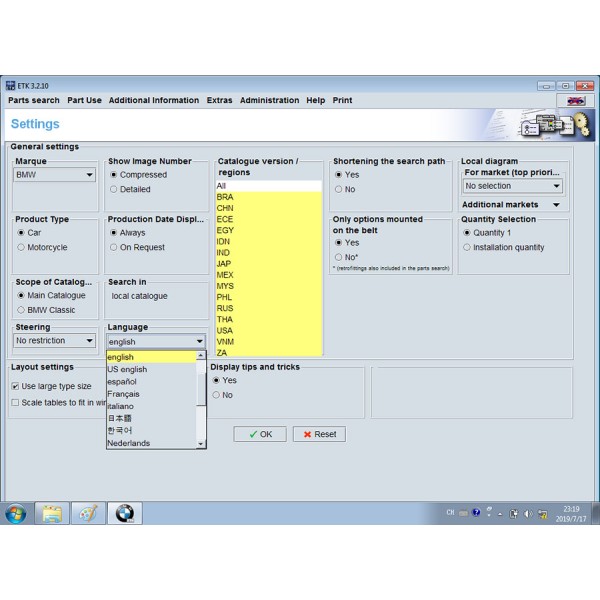This screenshot has width=600, height=600.
Task: Select CHN region in catalogue list
Action: pyautogui.click(x=269, y=208)
